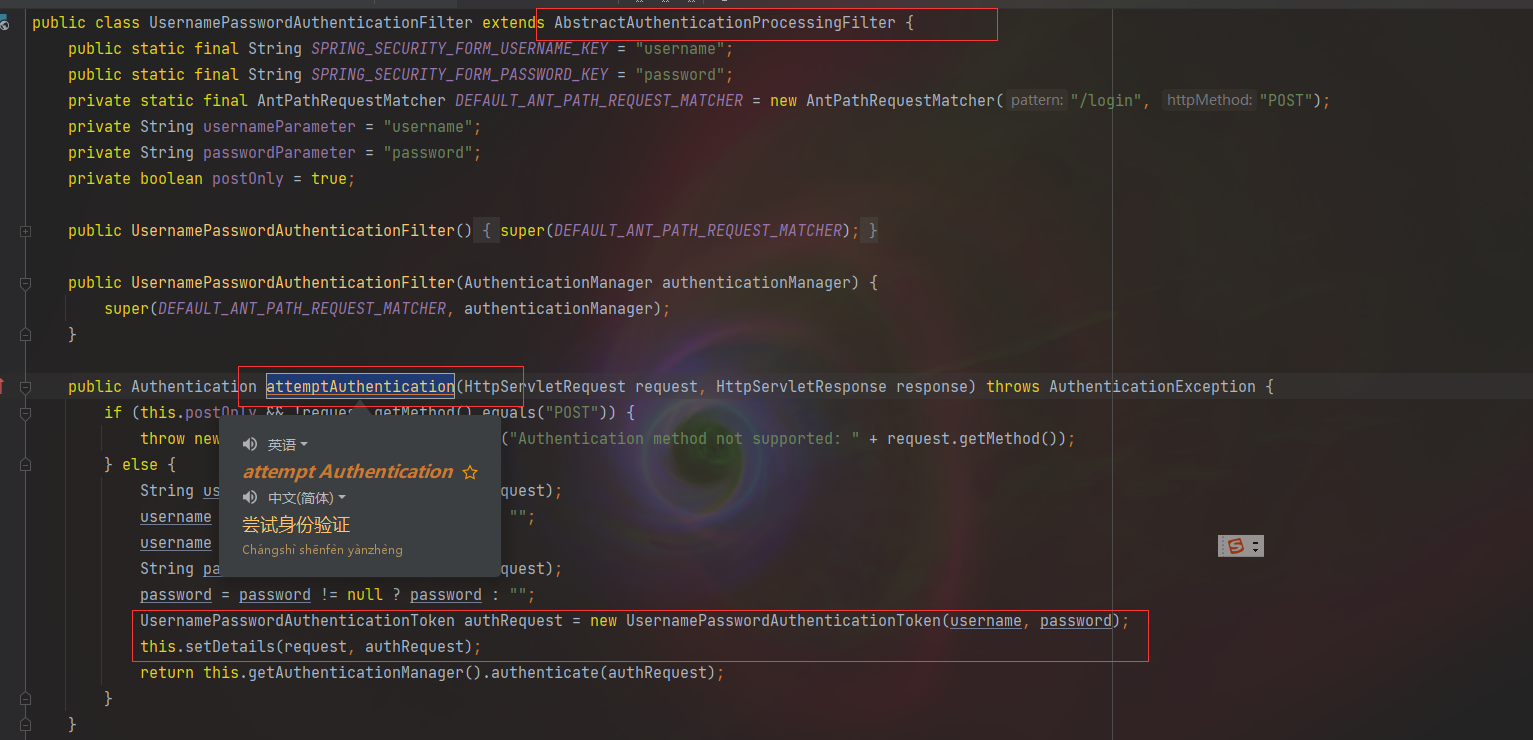The image size is (1533, 740).
Task: Click the selected attemptAuthentication method name
Action: pyautogui.click(x=360, y=387)
